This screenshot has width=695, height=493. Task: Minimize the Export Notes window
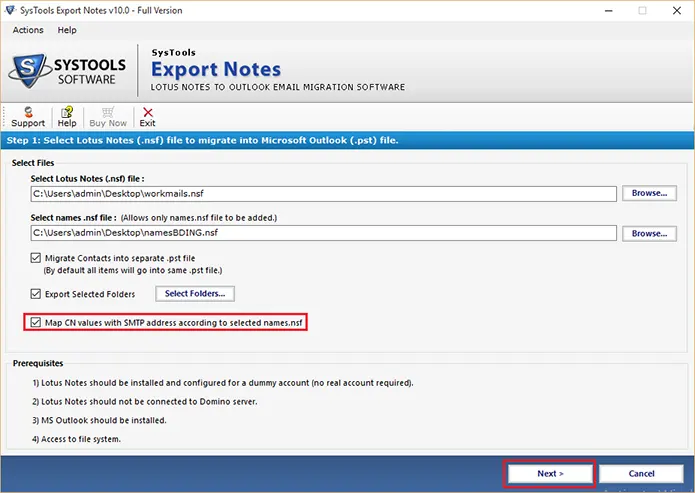[609, 10]
